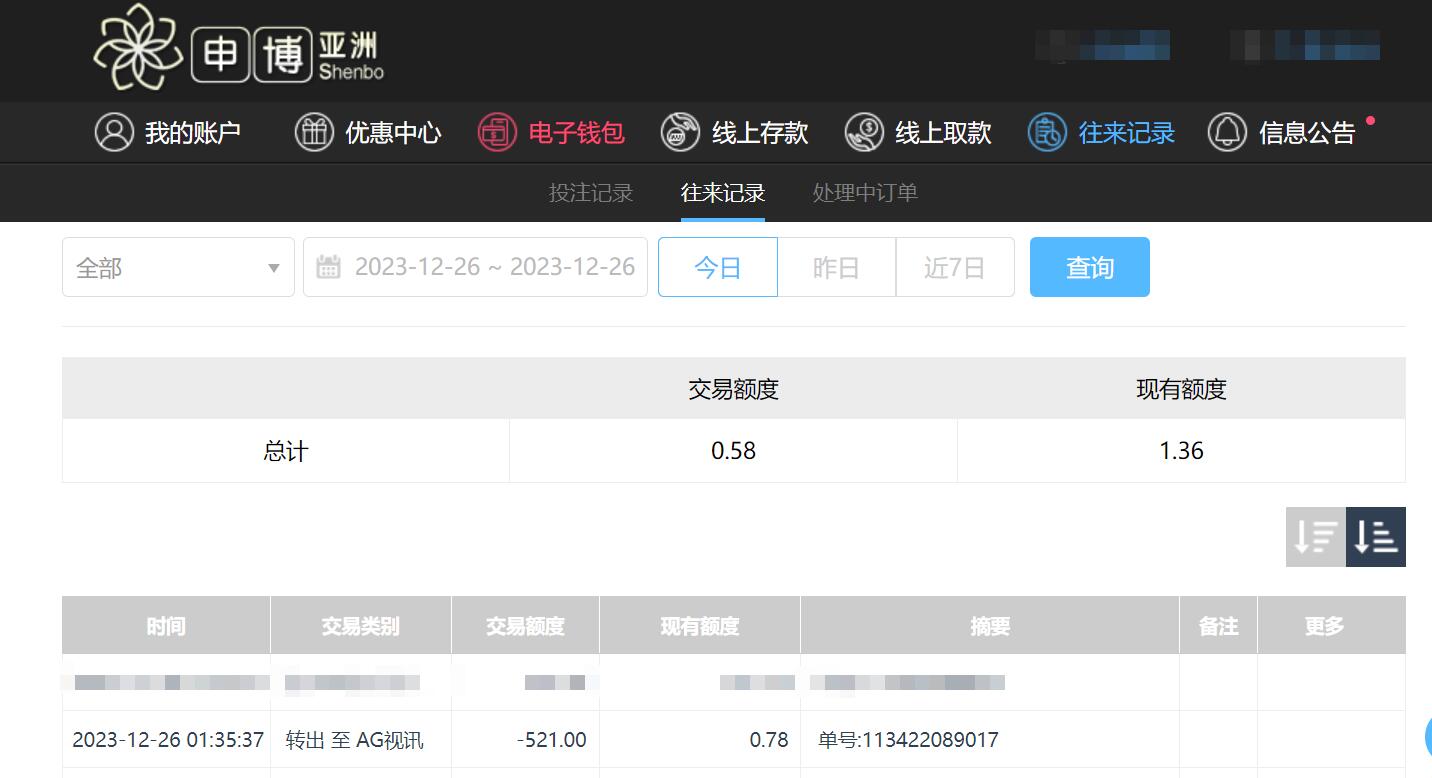Sort records with the light gray sort icon

[1316, 537]
